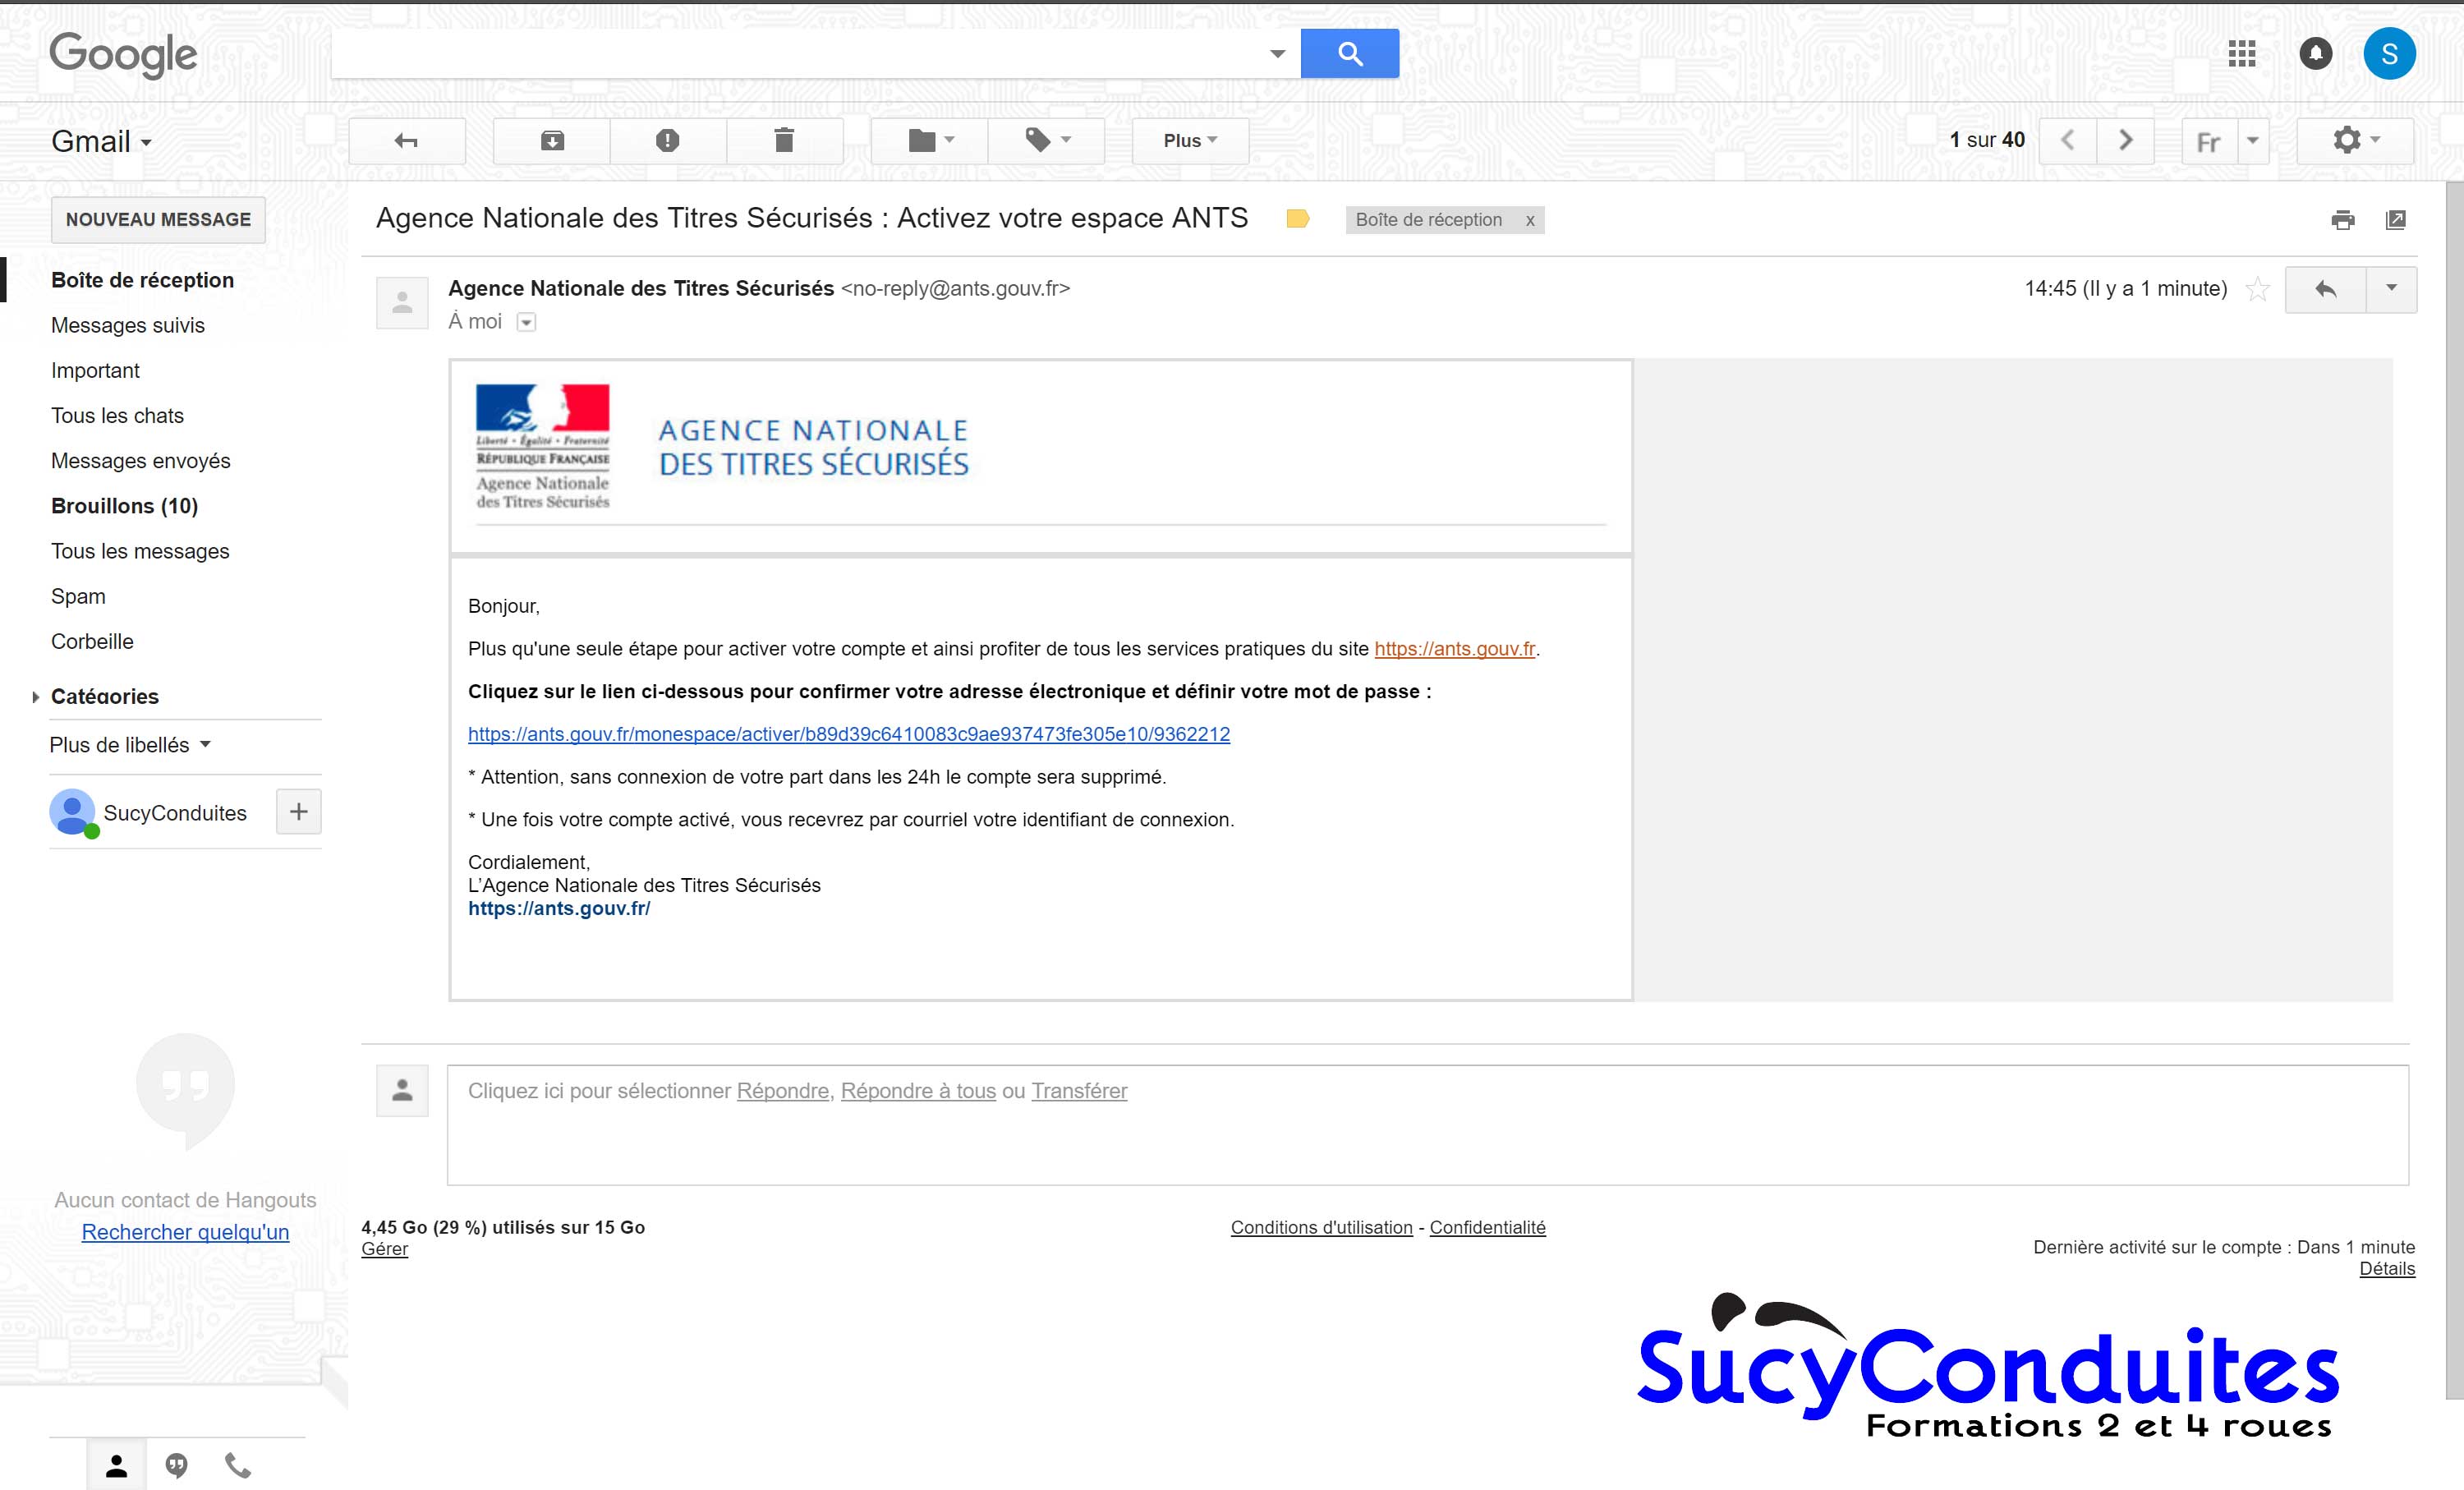Report this message as spam
Screen dimensions: 2464x1490
tap(668, 141)
